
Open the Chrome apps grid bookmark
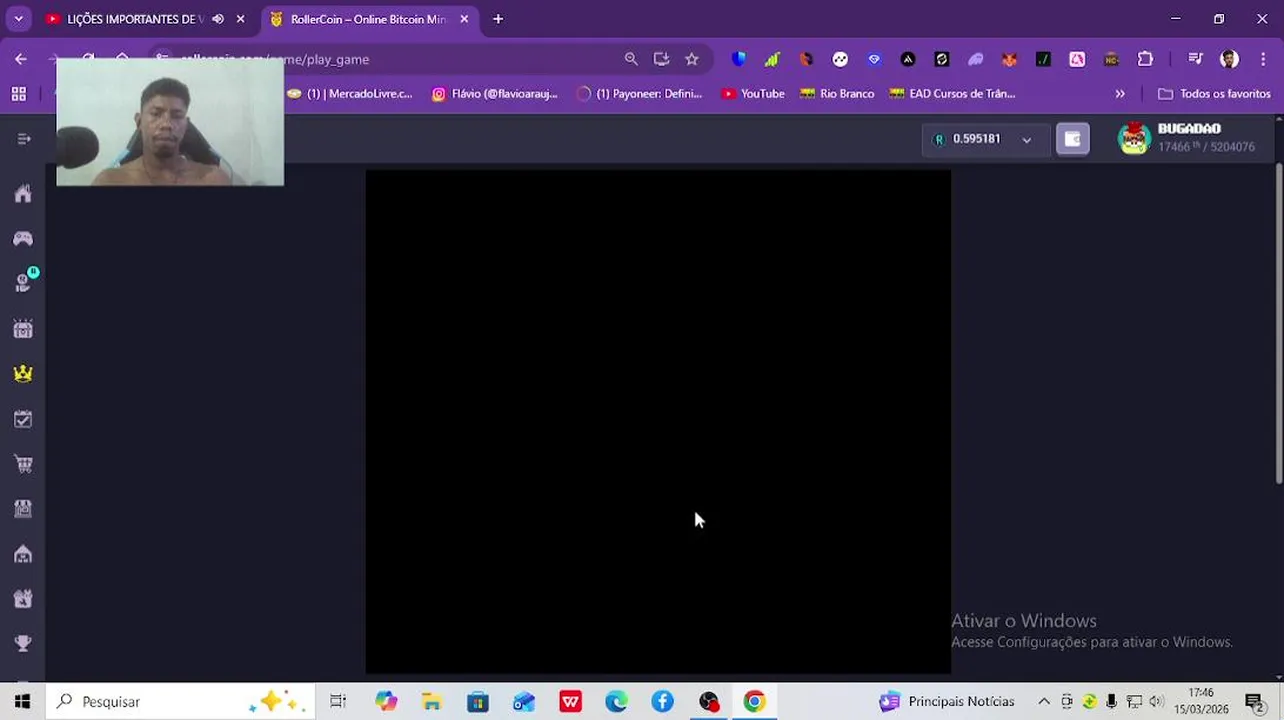[18, 93]
